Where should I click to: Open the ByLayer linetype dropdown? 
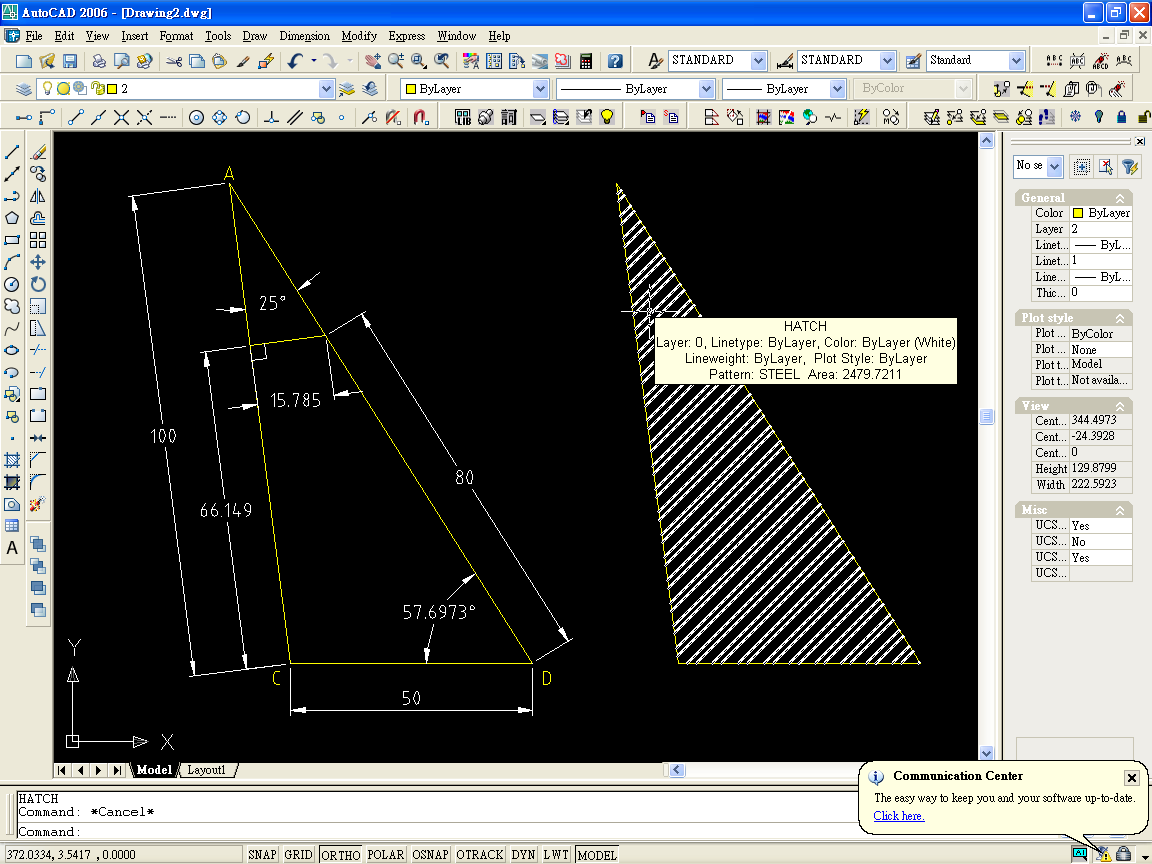(x=706, y=89)
